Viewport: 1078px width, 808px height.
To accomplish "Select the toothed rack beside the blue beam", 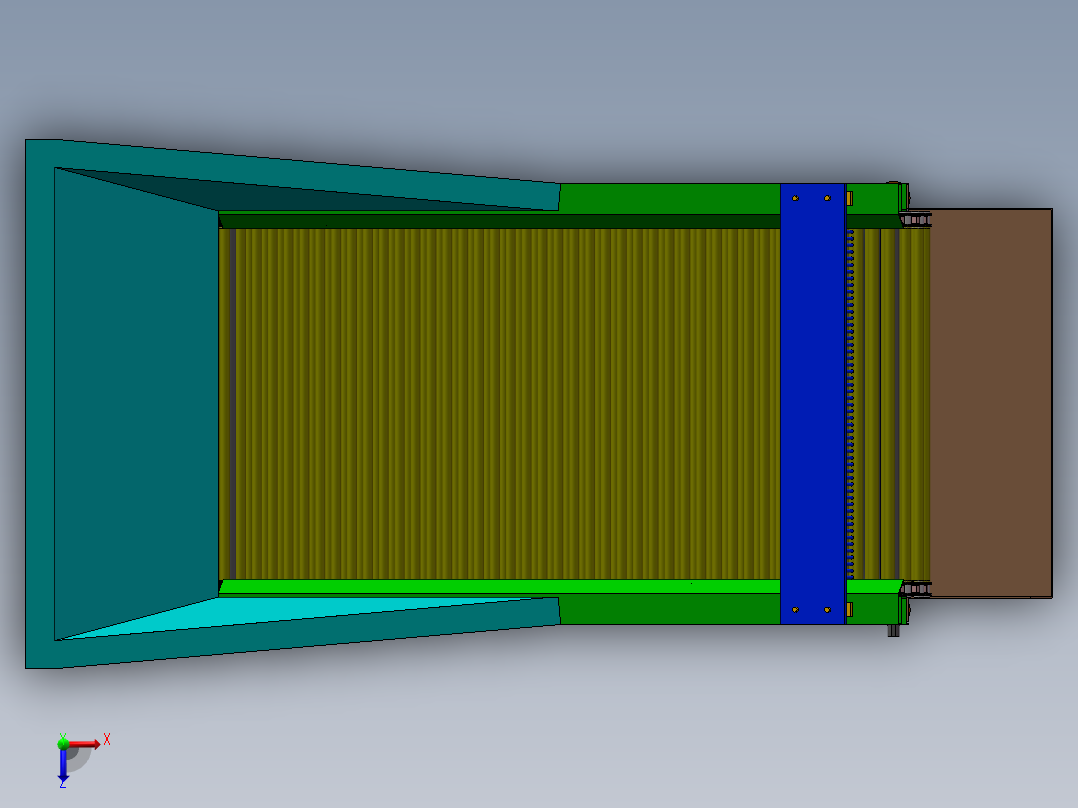I will pyautogui.click(x=850, y=404).
